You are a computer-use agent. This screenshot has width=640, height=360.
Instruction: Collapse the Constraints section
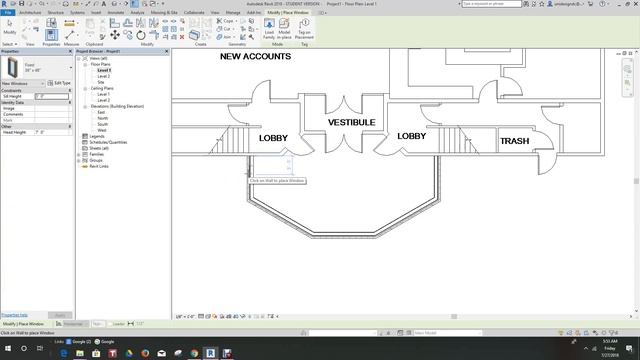coord(70,90)
